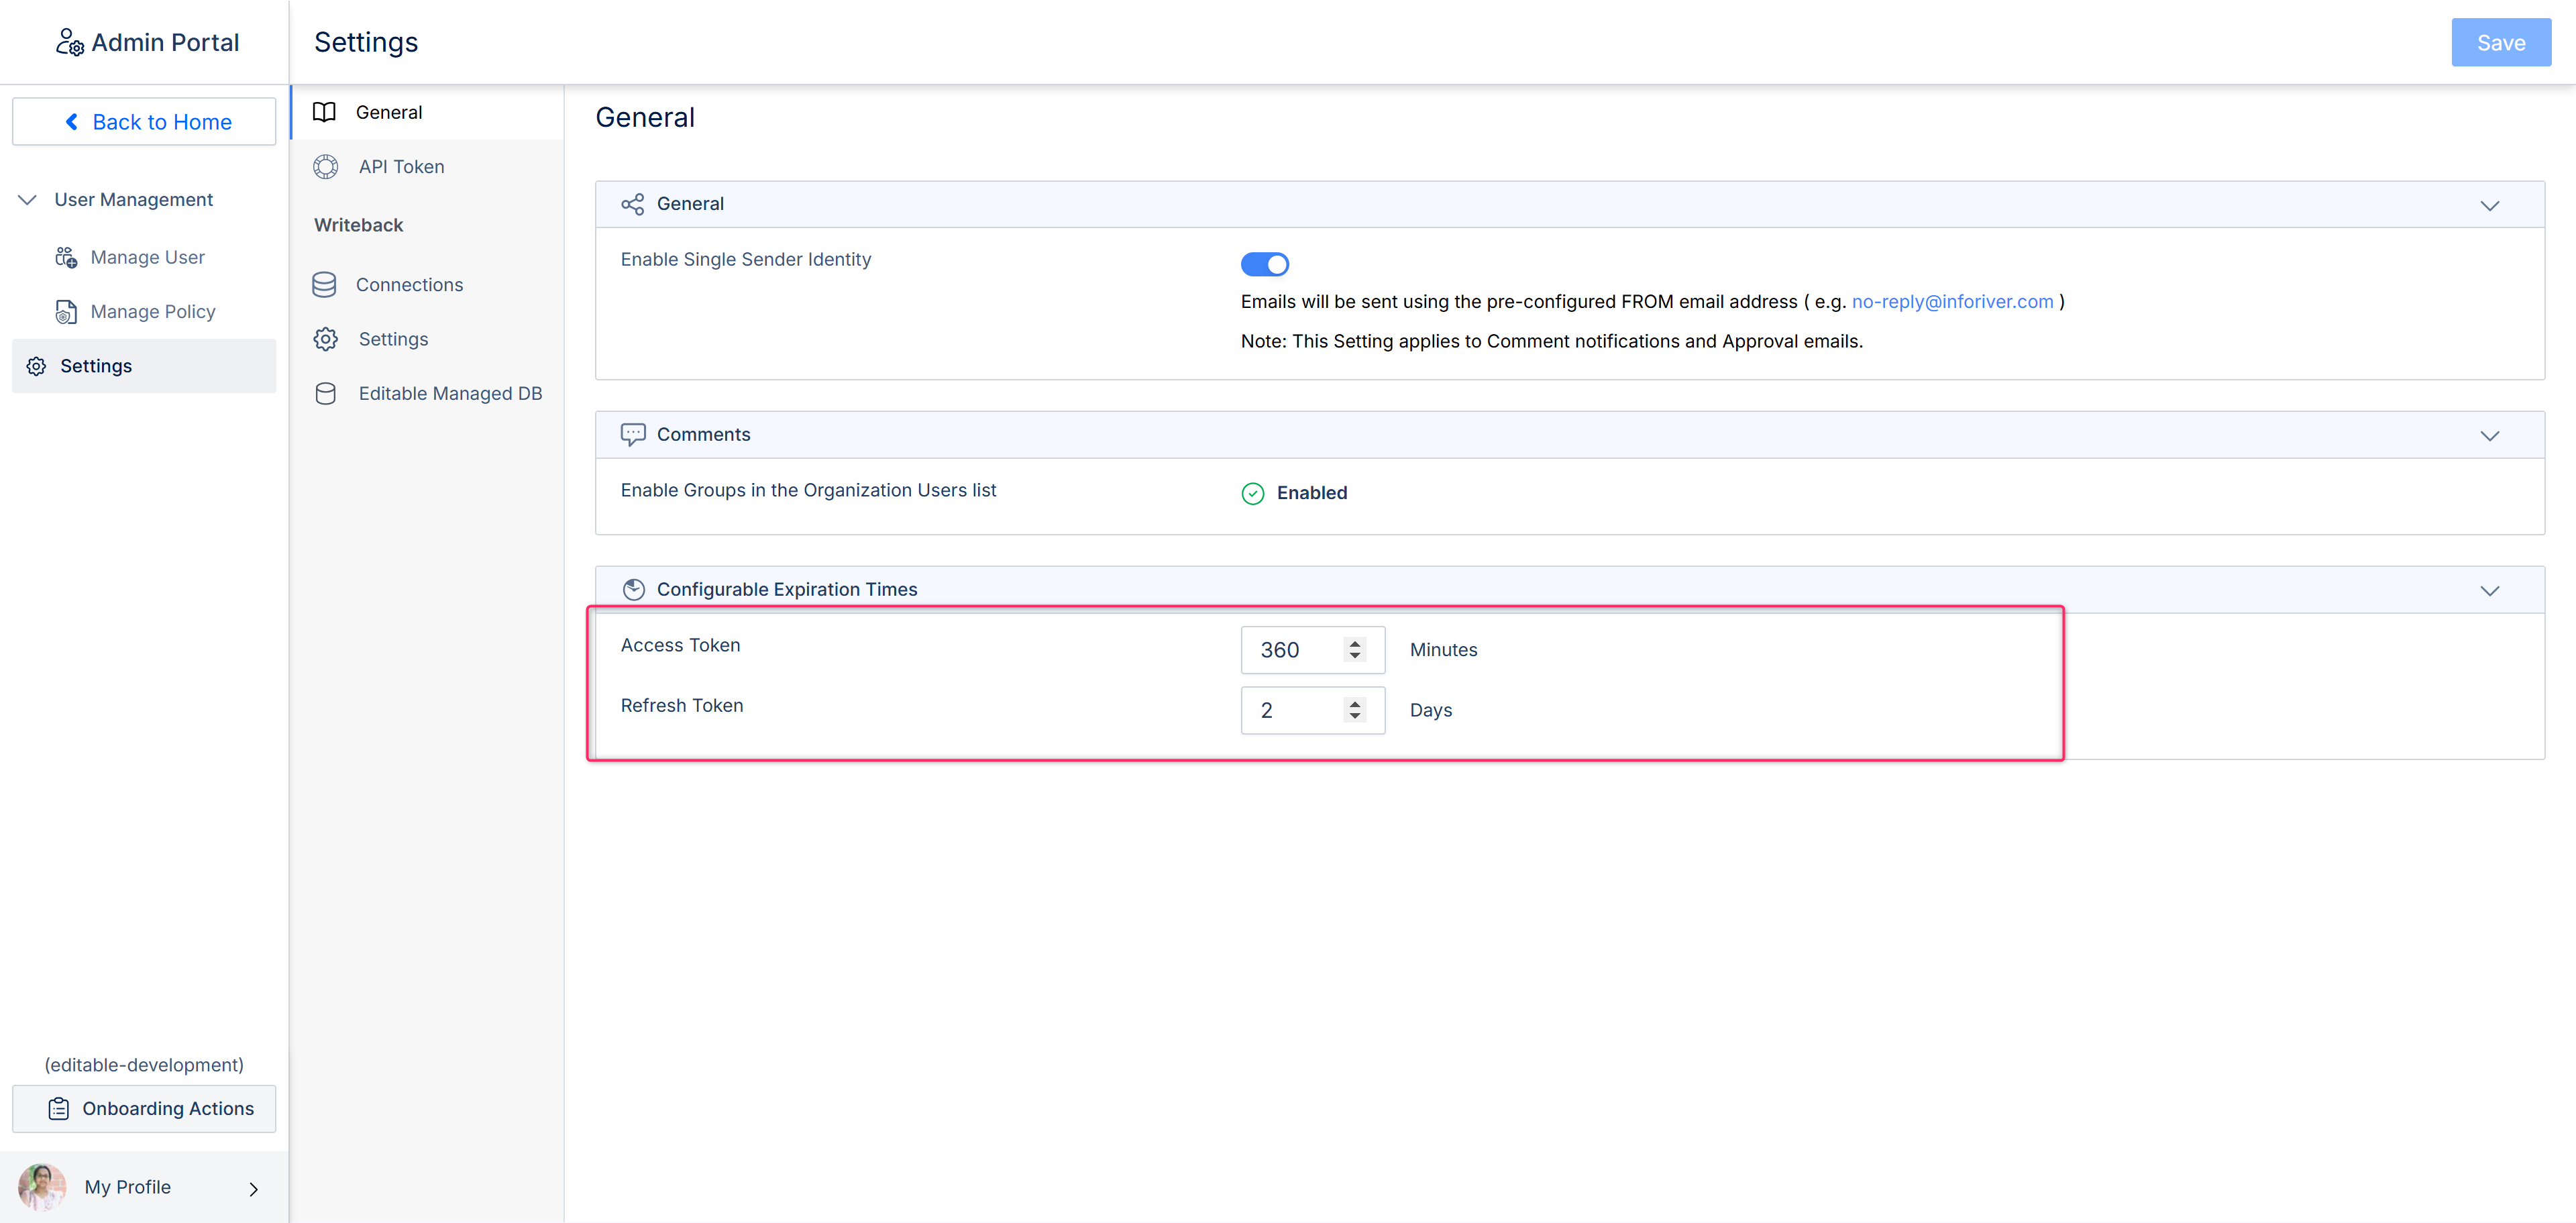This screenshot has height=1223, width=2576.
Task: Click the Admin Portal logo icon
Action: click(x=69, y=42)
